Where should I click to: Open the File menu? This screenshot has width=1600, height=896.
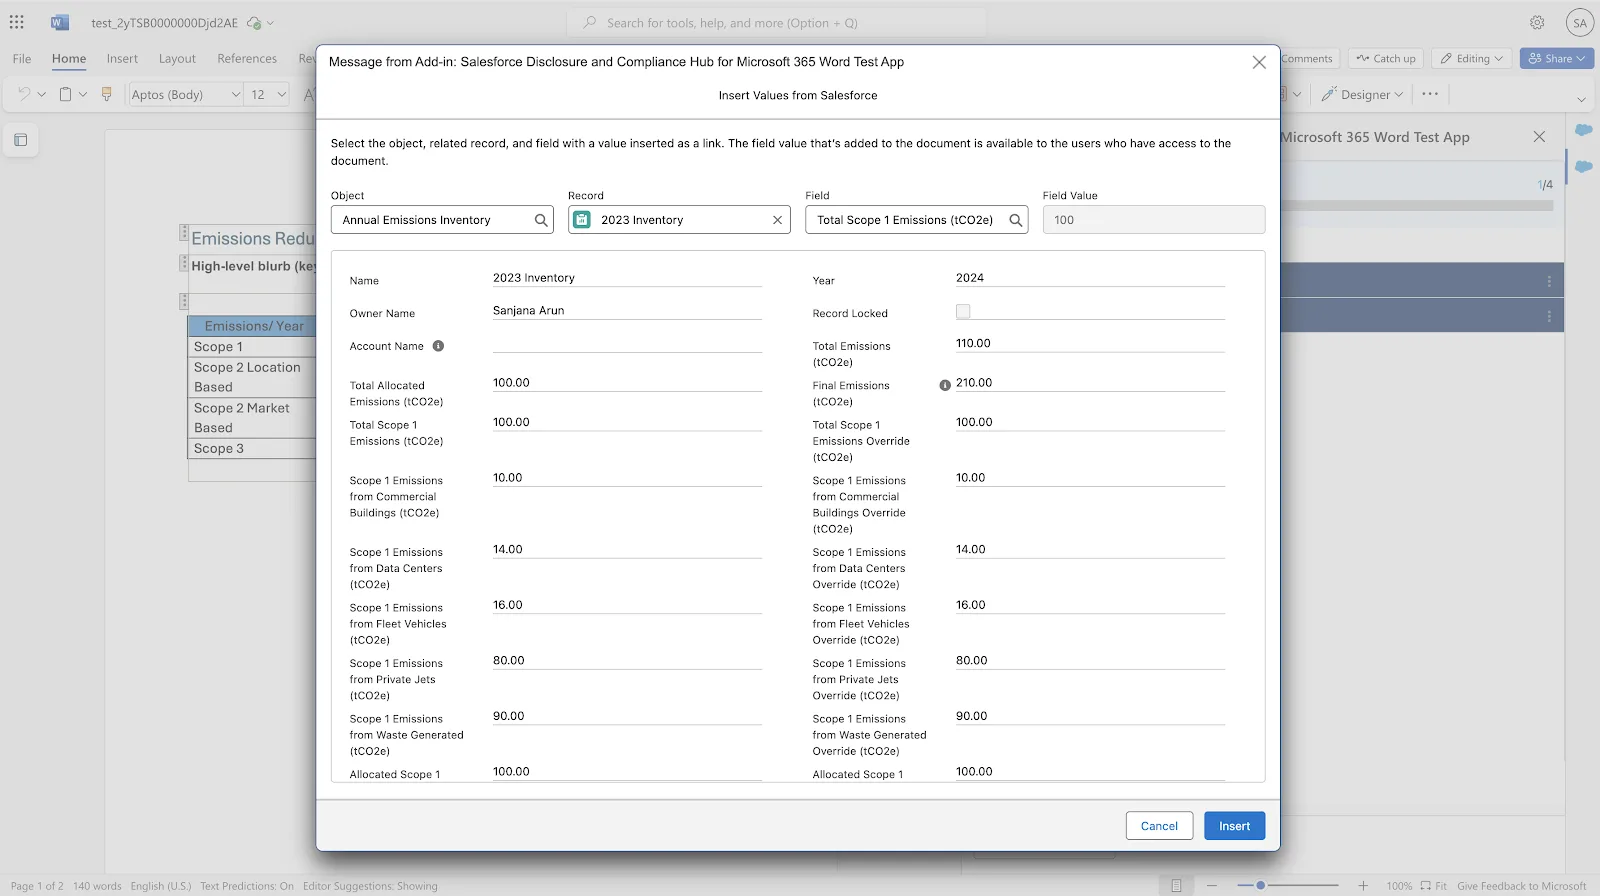(22, 58)
